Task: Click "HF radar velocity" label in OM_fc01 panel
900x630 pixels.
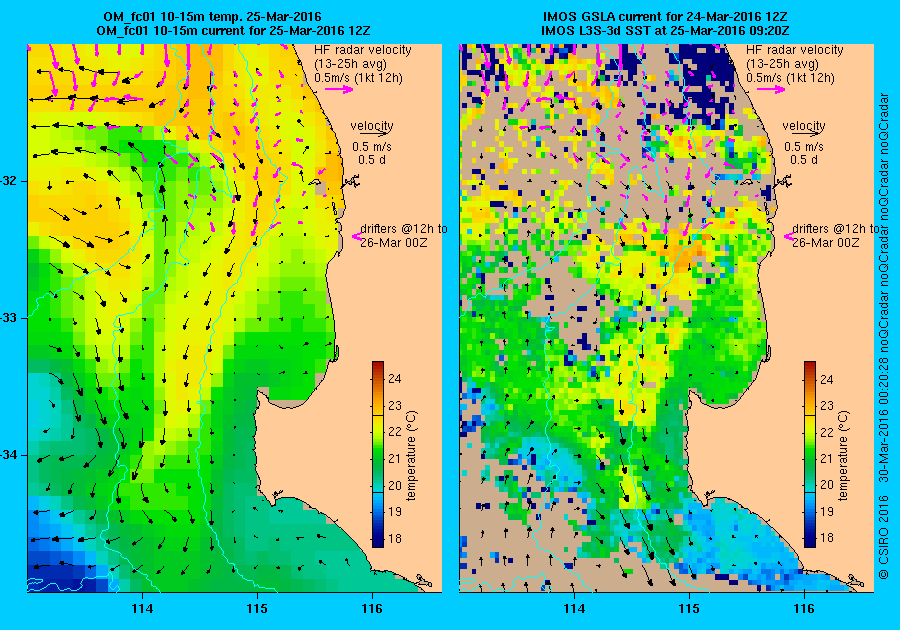Action: (x=363, y=50)
